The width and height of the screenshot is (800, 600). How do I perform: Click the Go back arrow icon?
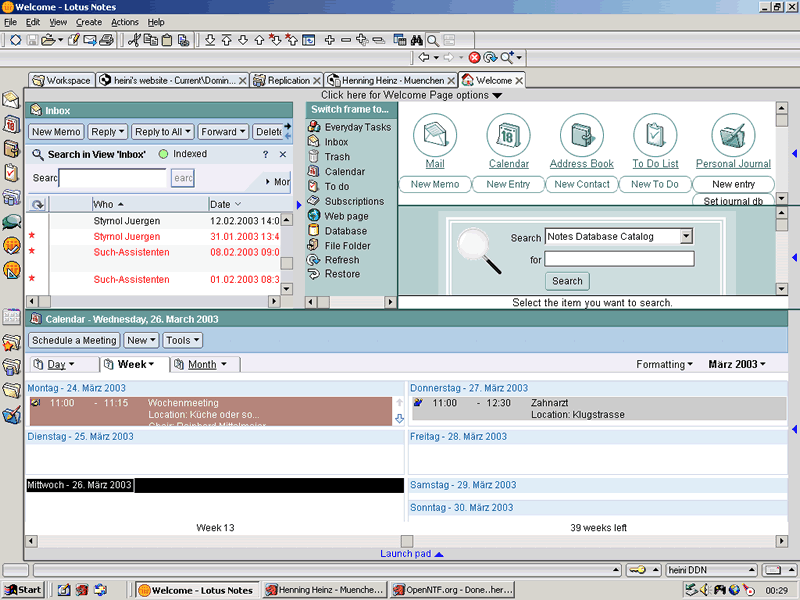423,57
